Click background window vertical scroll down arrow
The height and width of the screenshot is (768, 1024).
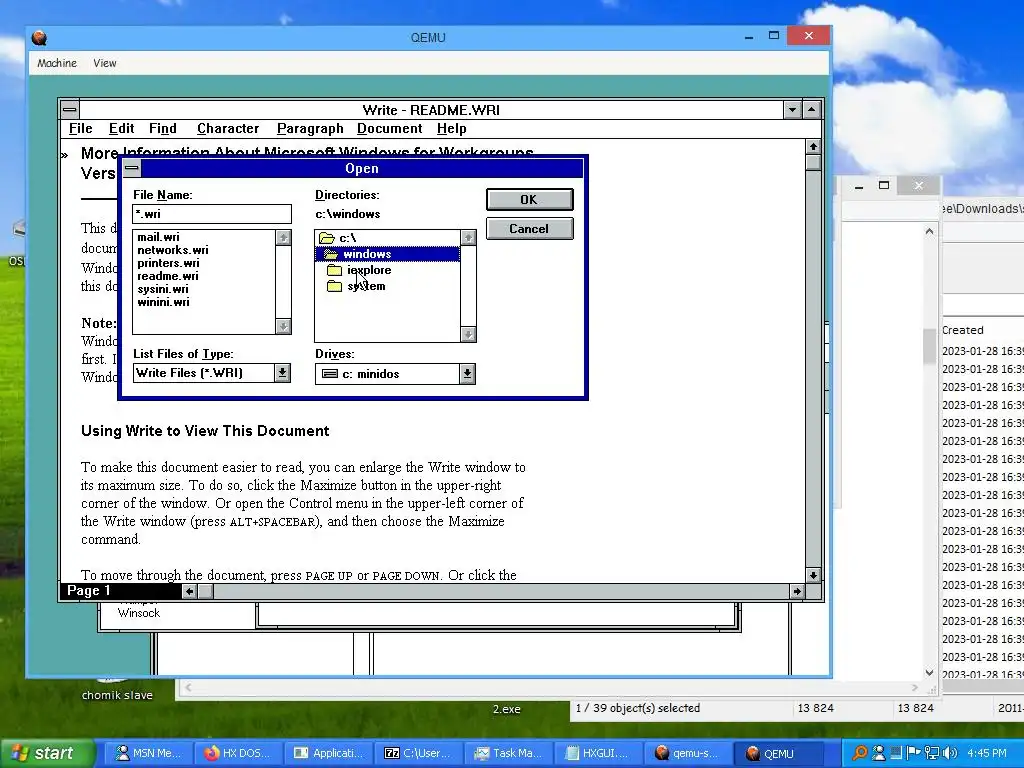coord(929,673)
